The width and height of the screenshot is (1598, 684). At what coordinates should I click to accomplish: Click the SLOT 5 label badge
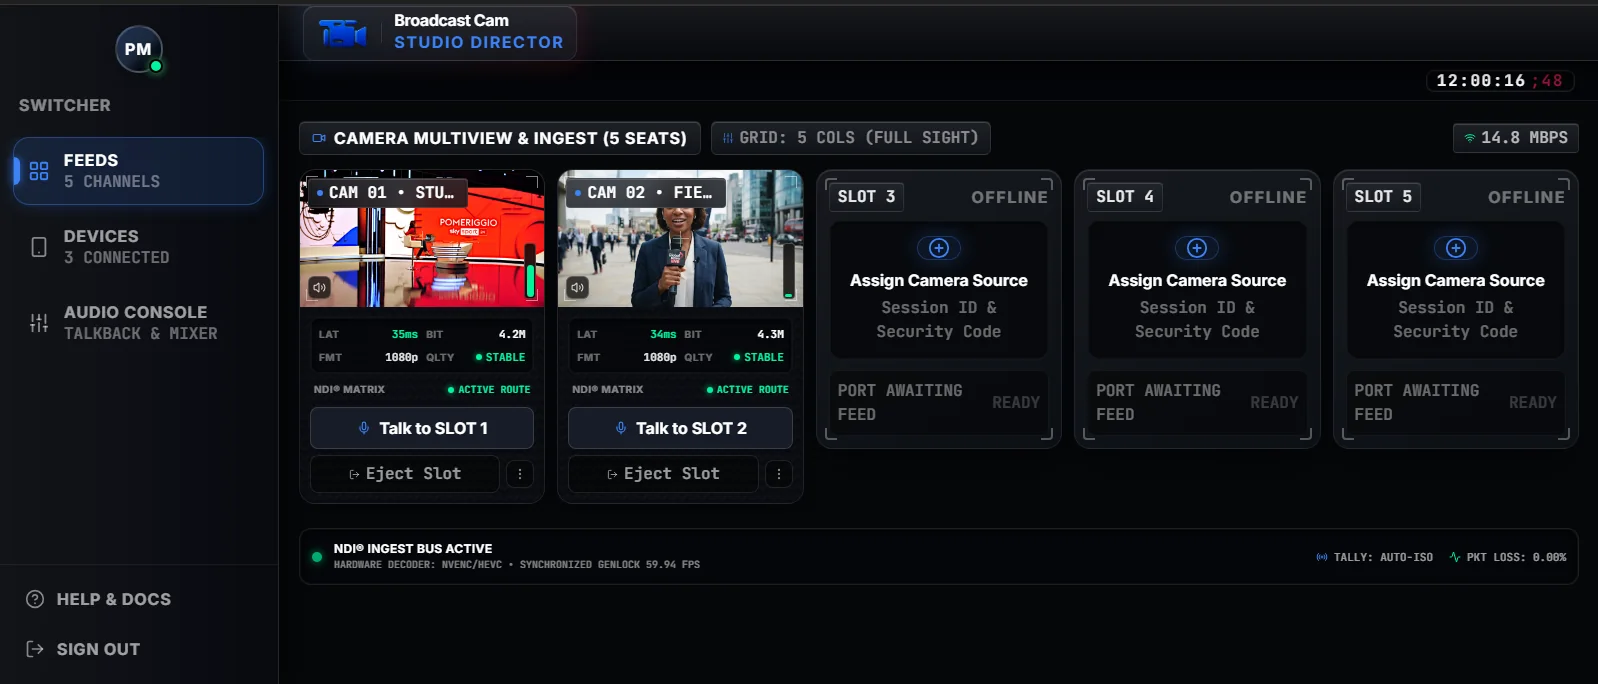(1383, 197)
